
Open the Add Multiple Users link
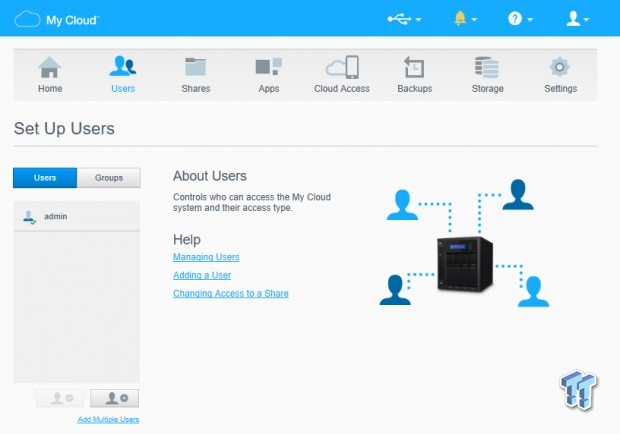pyautogui.click(x=108, y=419)
